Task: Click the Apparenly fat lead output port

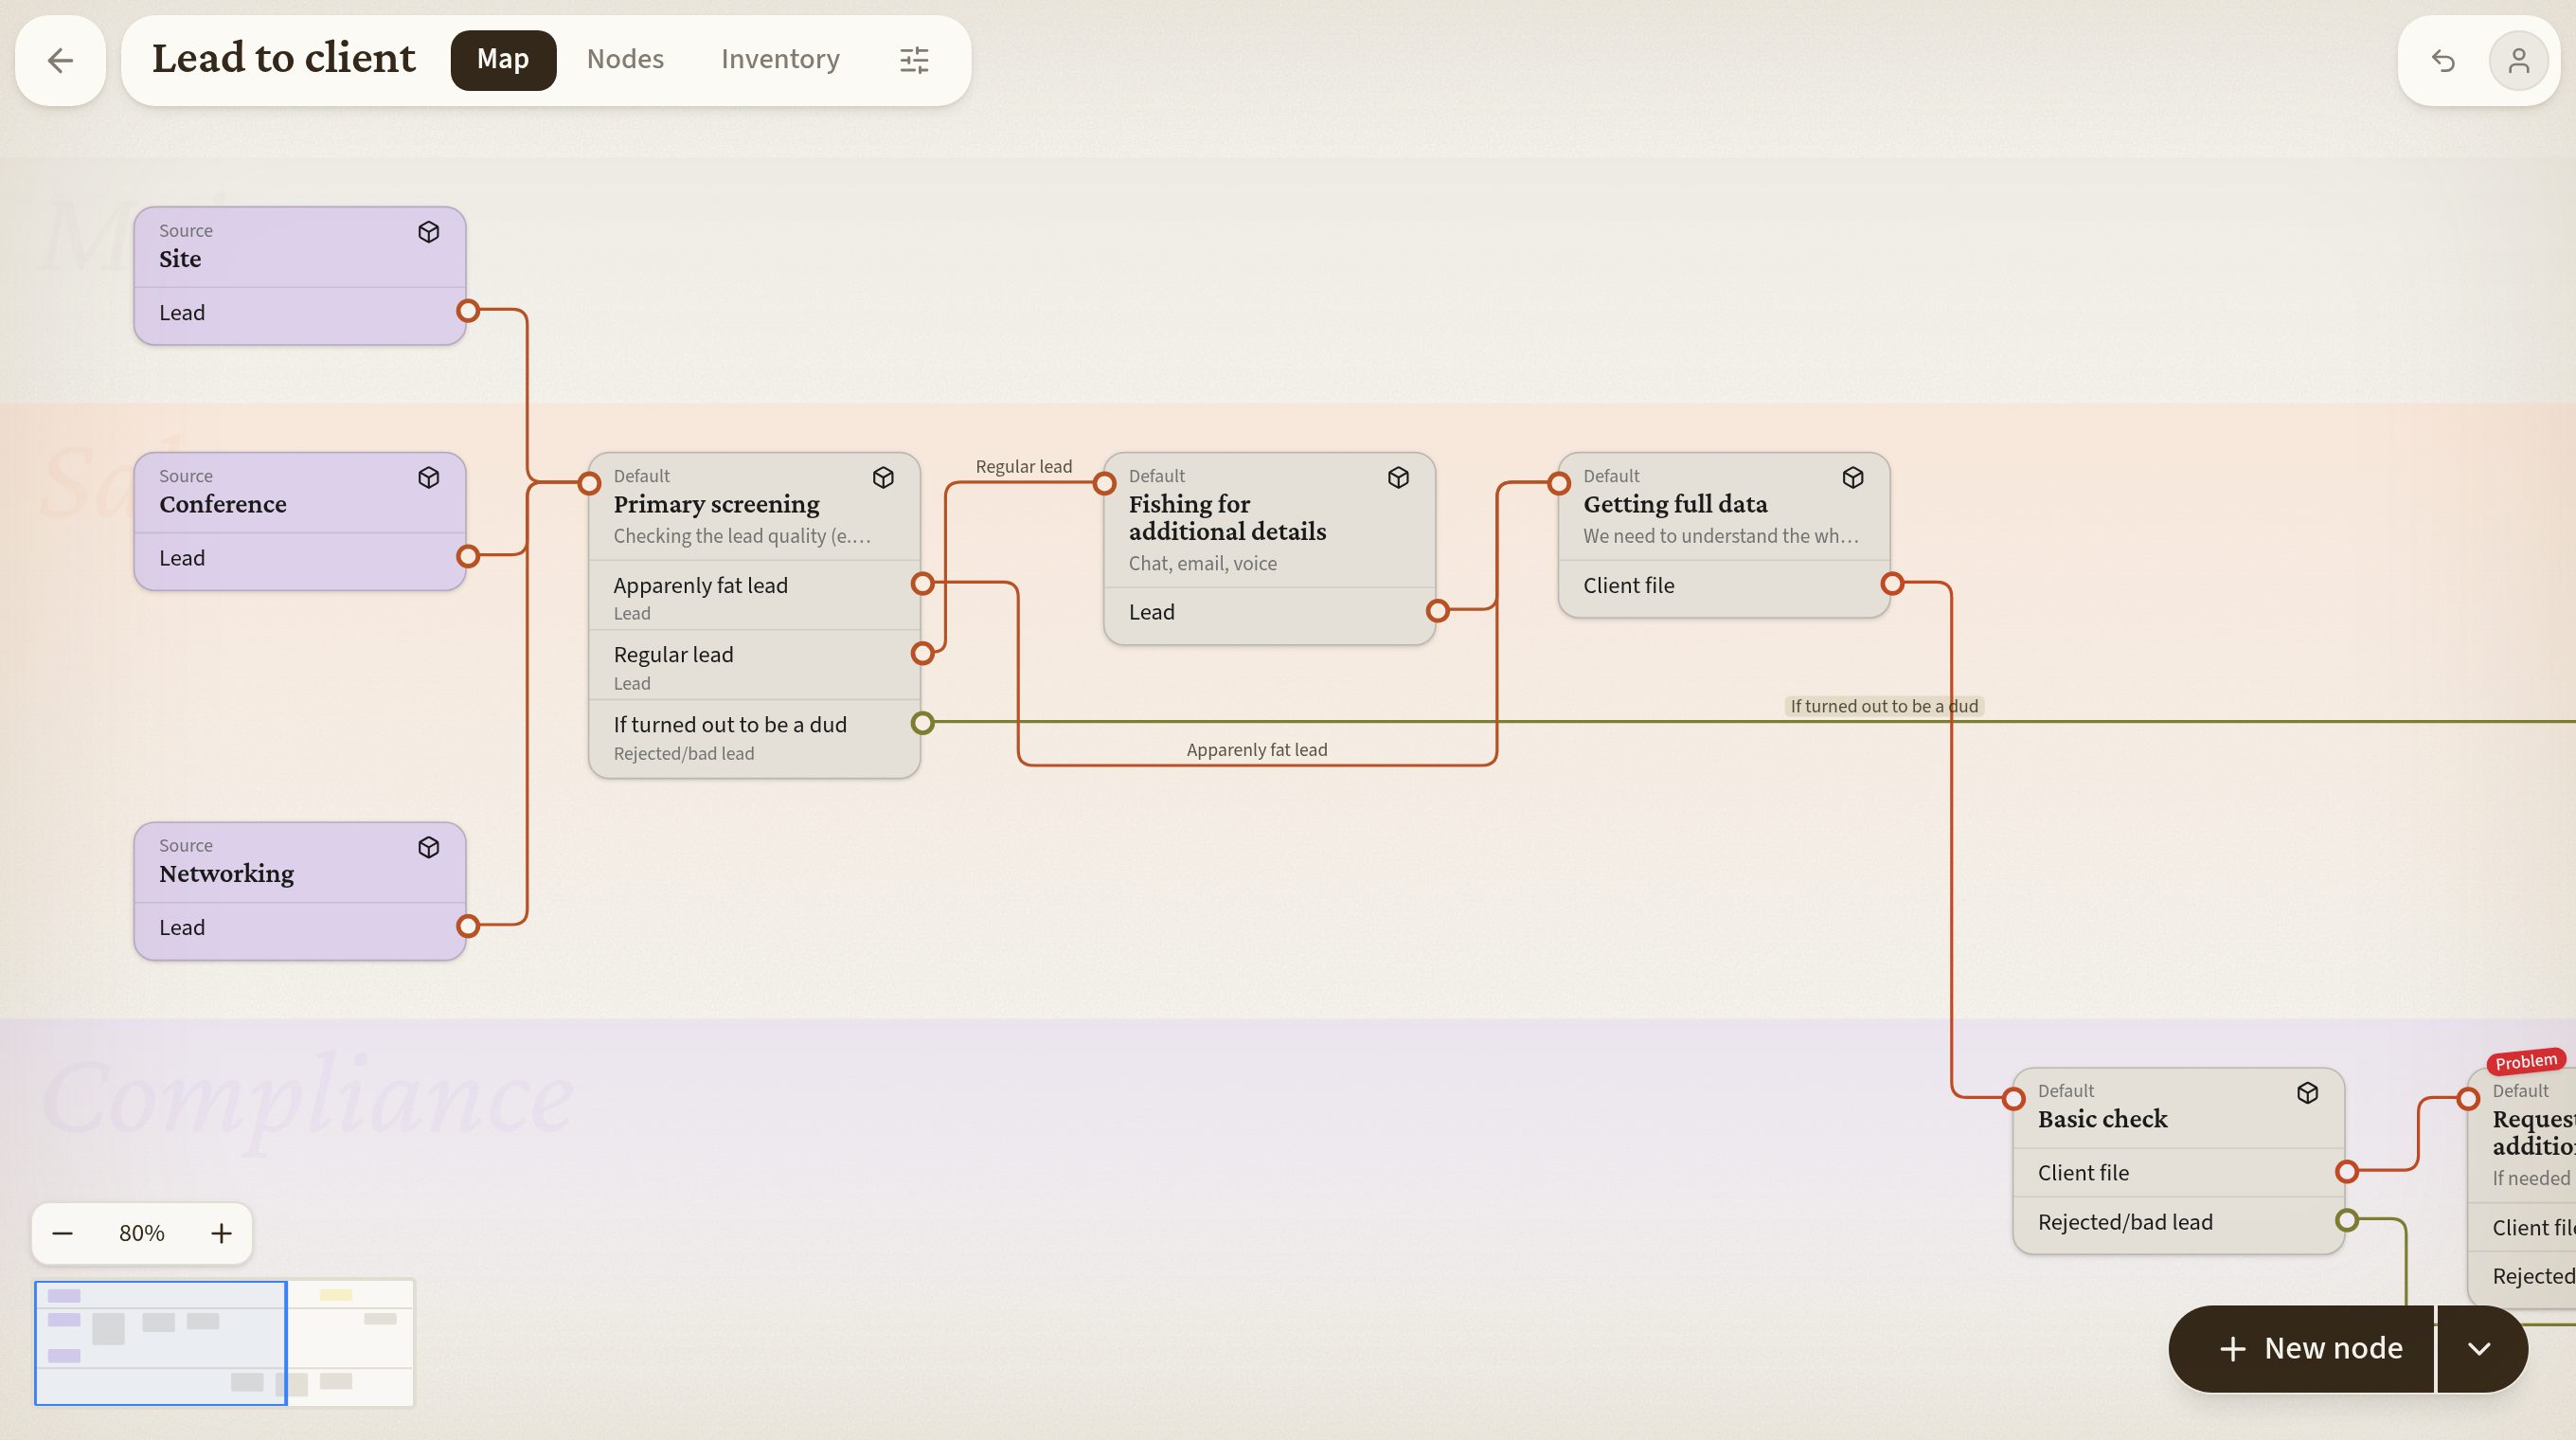Action: (x=923, y=584)
